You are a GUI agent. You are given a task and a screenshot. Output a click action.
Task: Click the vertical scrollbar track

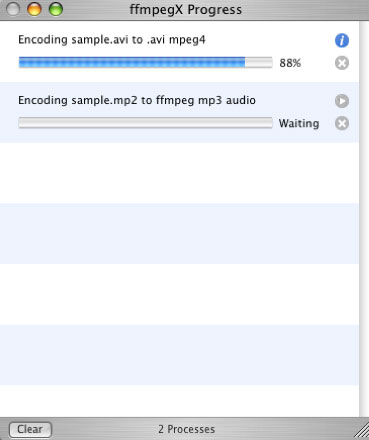364,219
